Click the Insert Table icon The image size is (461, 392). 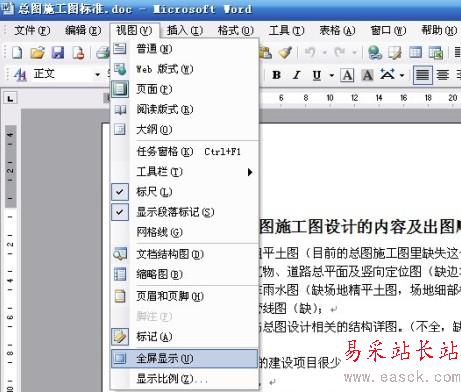(415, 52)
